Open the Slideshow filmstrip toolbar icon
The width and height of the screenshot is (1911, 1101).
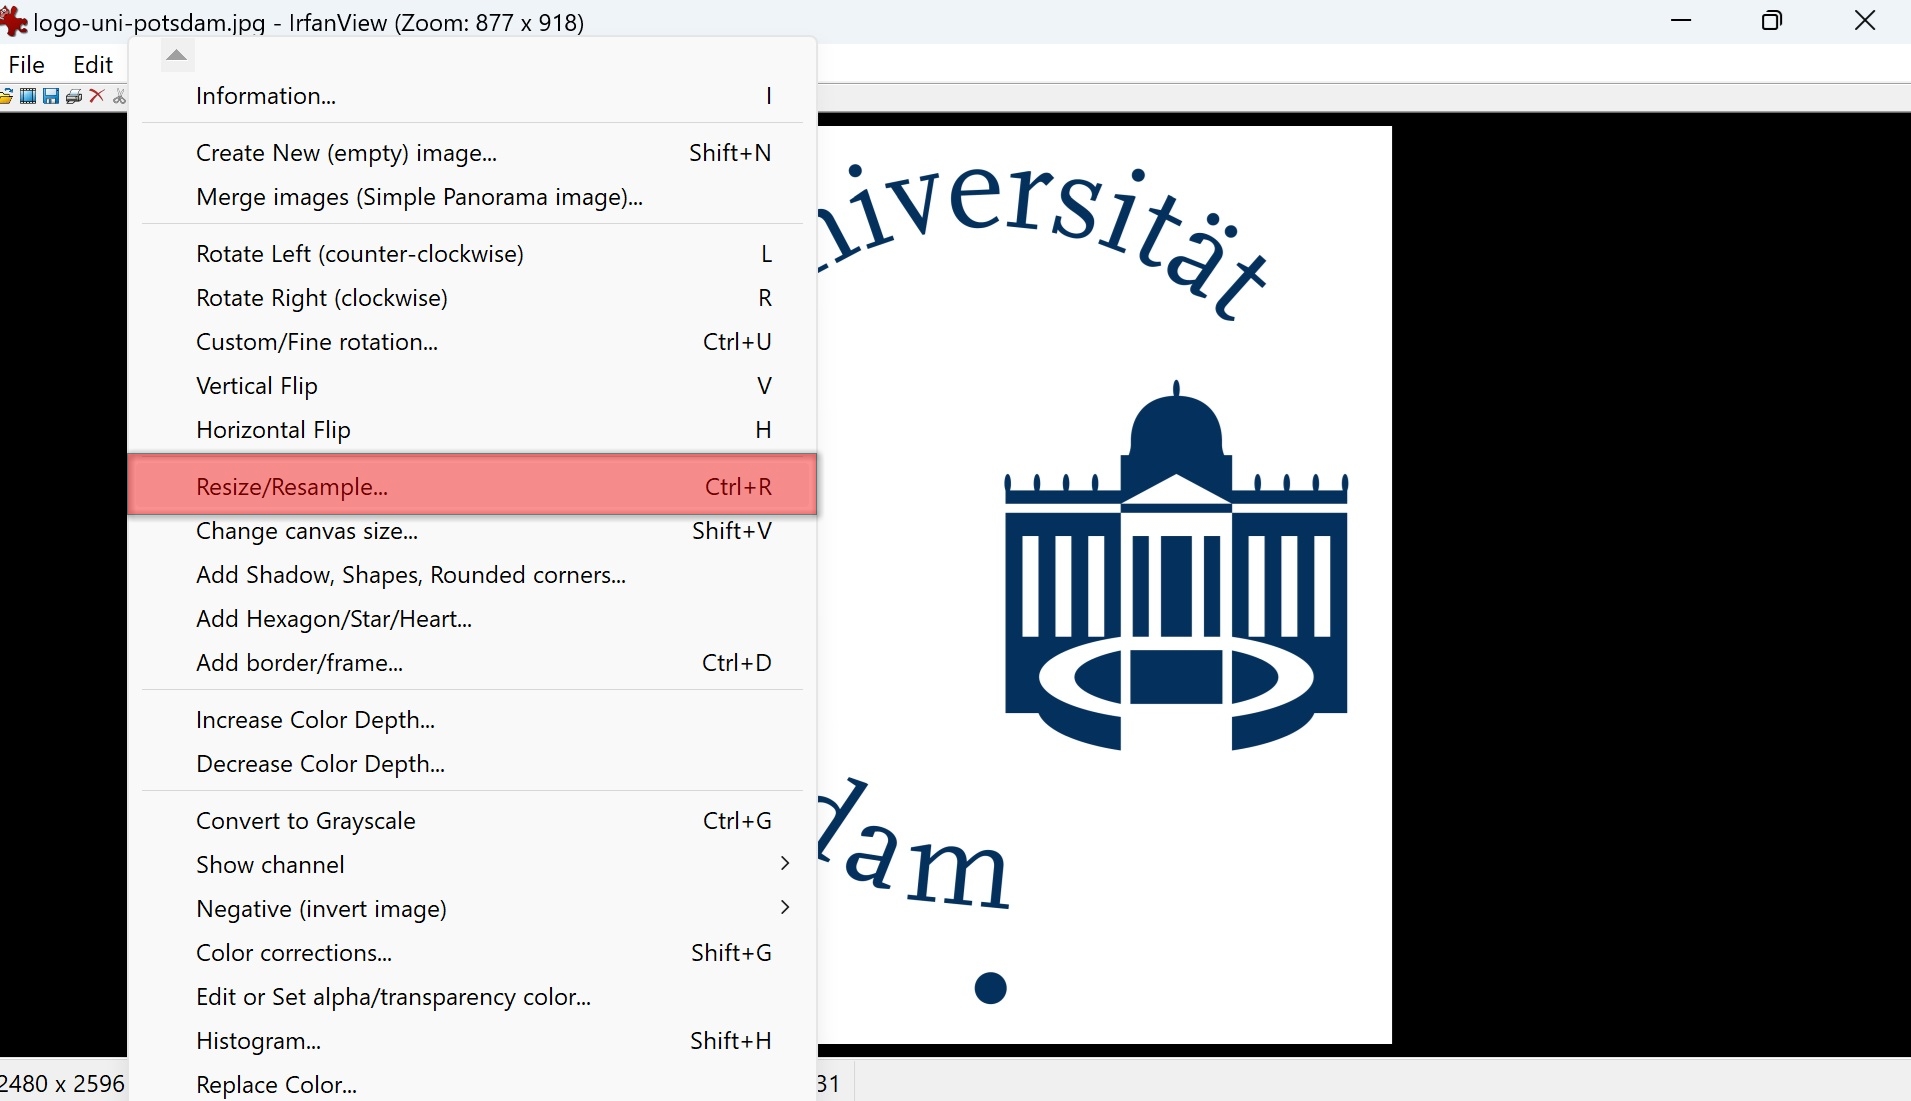(28, 96)
